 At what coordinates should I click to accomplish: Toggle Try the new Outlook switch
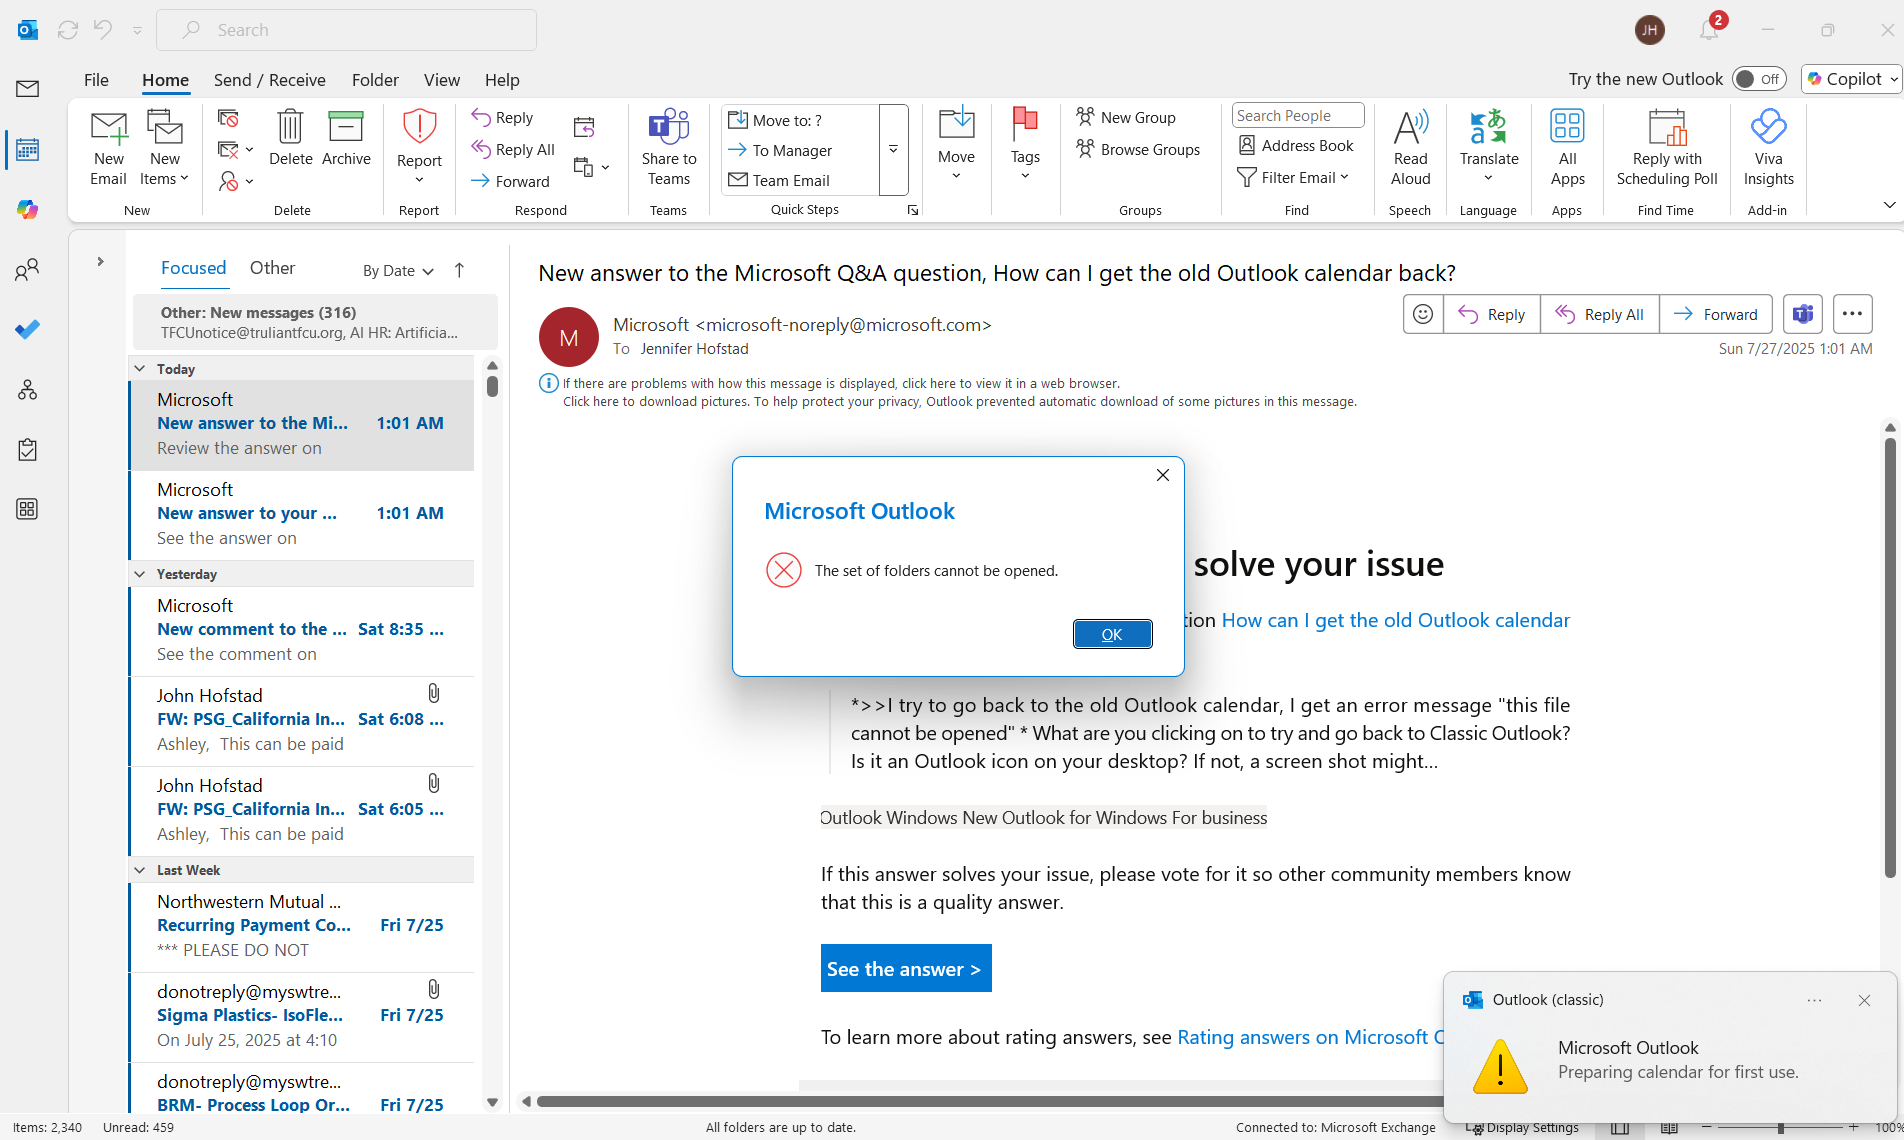(x=1759, y=79)
